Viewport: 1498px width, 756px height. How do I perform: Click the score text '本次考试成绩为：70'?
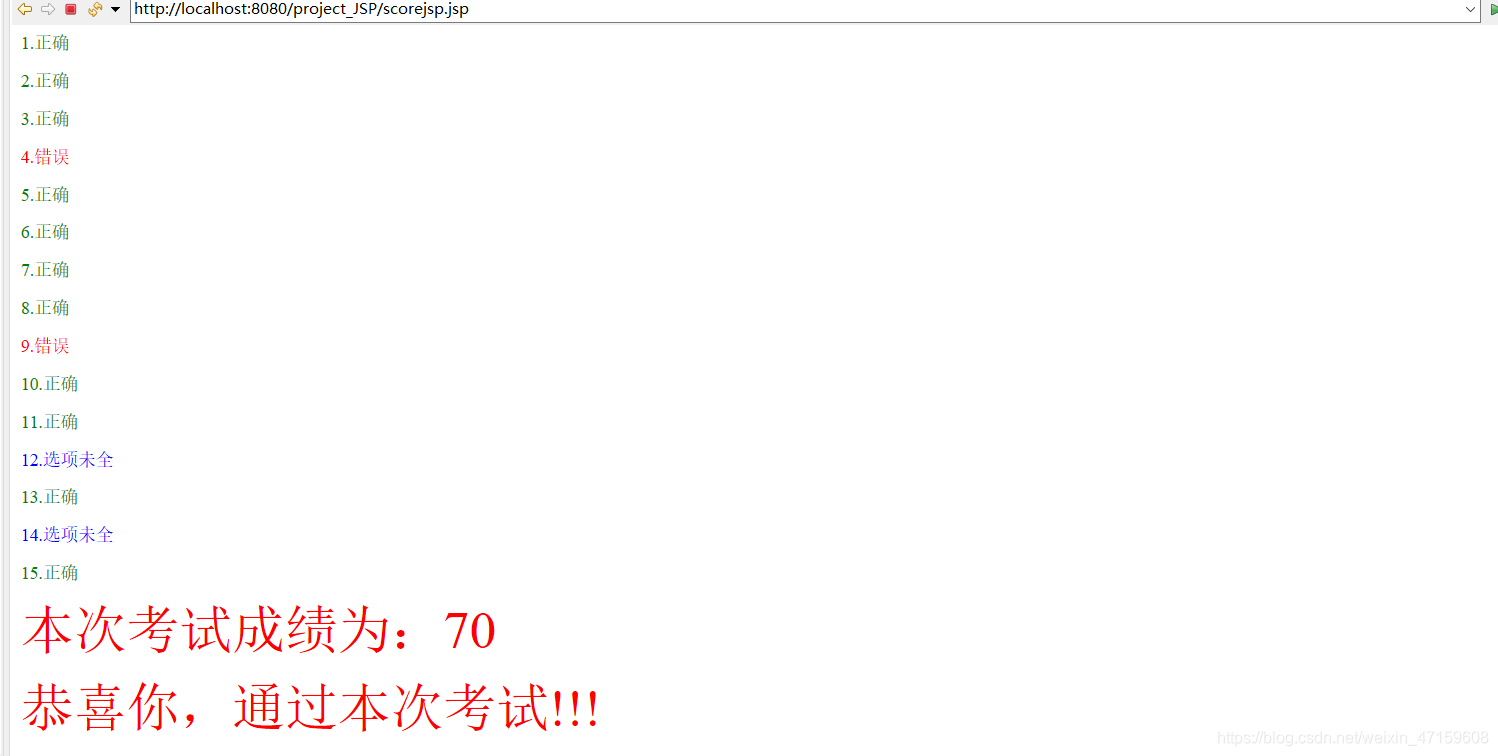click(259, 632)
